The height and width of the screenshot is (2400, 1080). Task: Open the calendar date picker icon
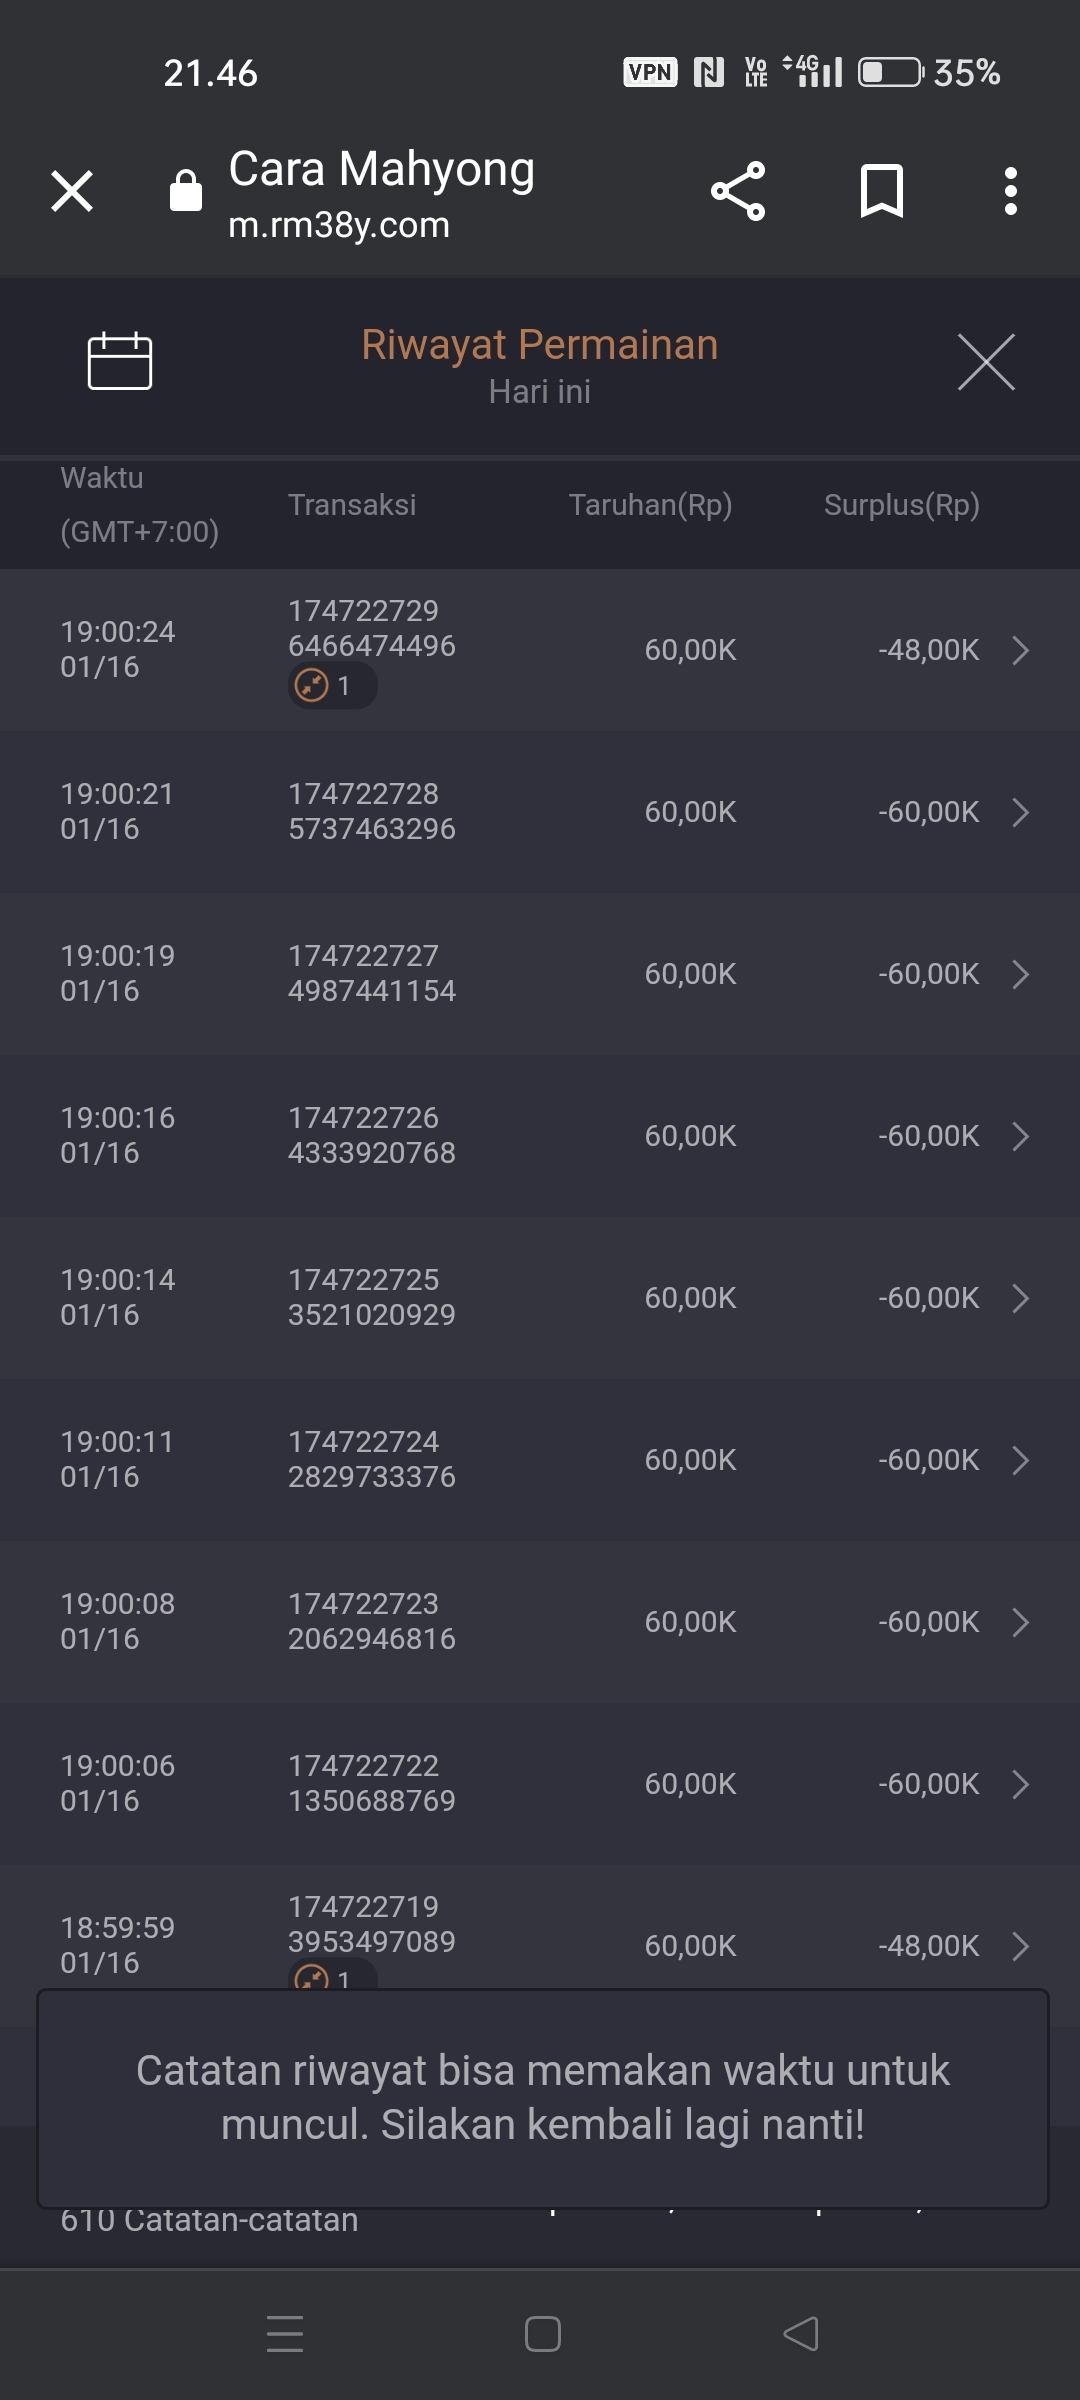pos(120,361)
